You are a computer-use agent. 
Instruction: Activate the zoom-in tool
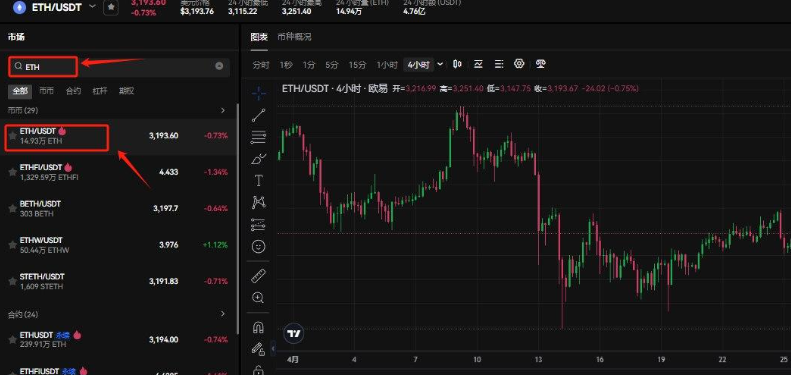pos(259,298)
